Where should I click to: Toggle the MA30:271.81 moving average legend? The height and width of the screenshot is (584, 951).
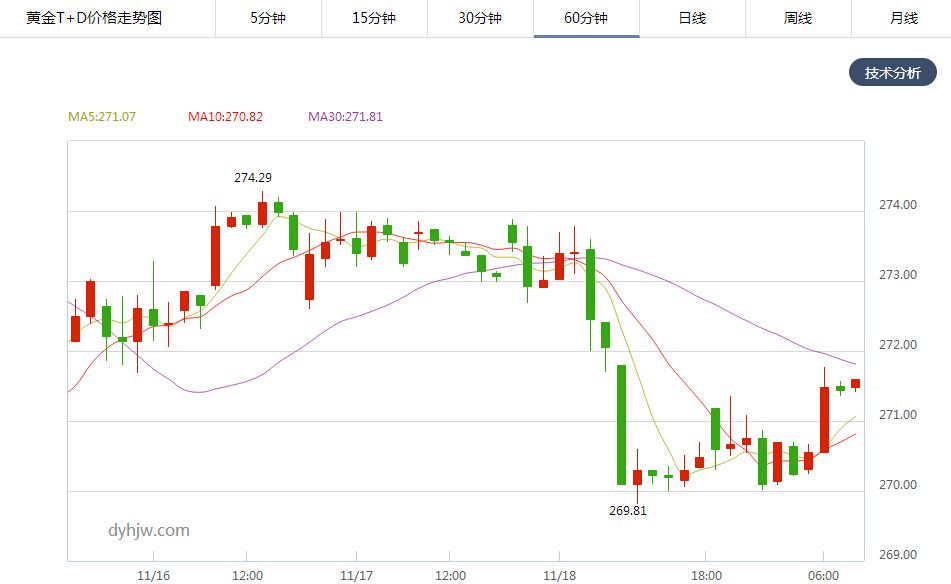(349, 117)
